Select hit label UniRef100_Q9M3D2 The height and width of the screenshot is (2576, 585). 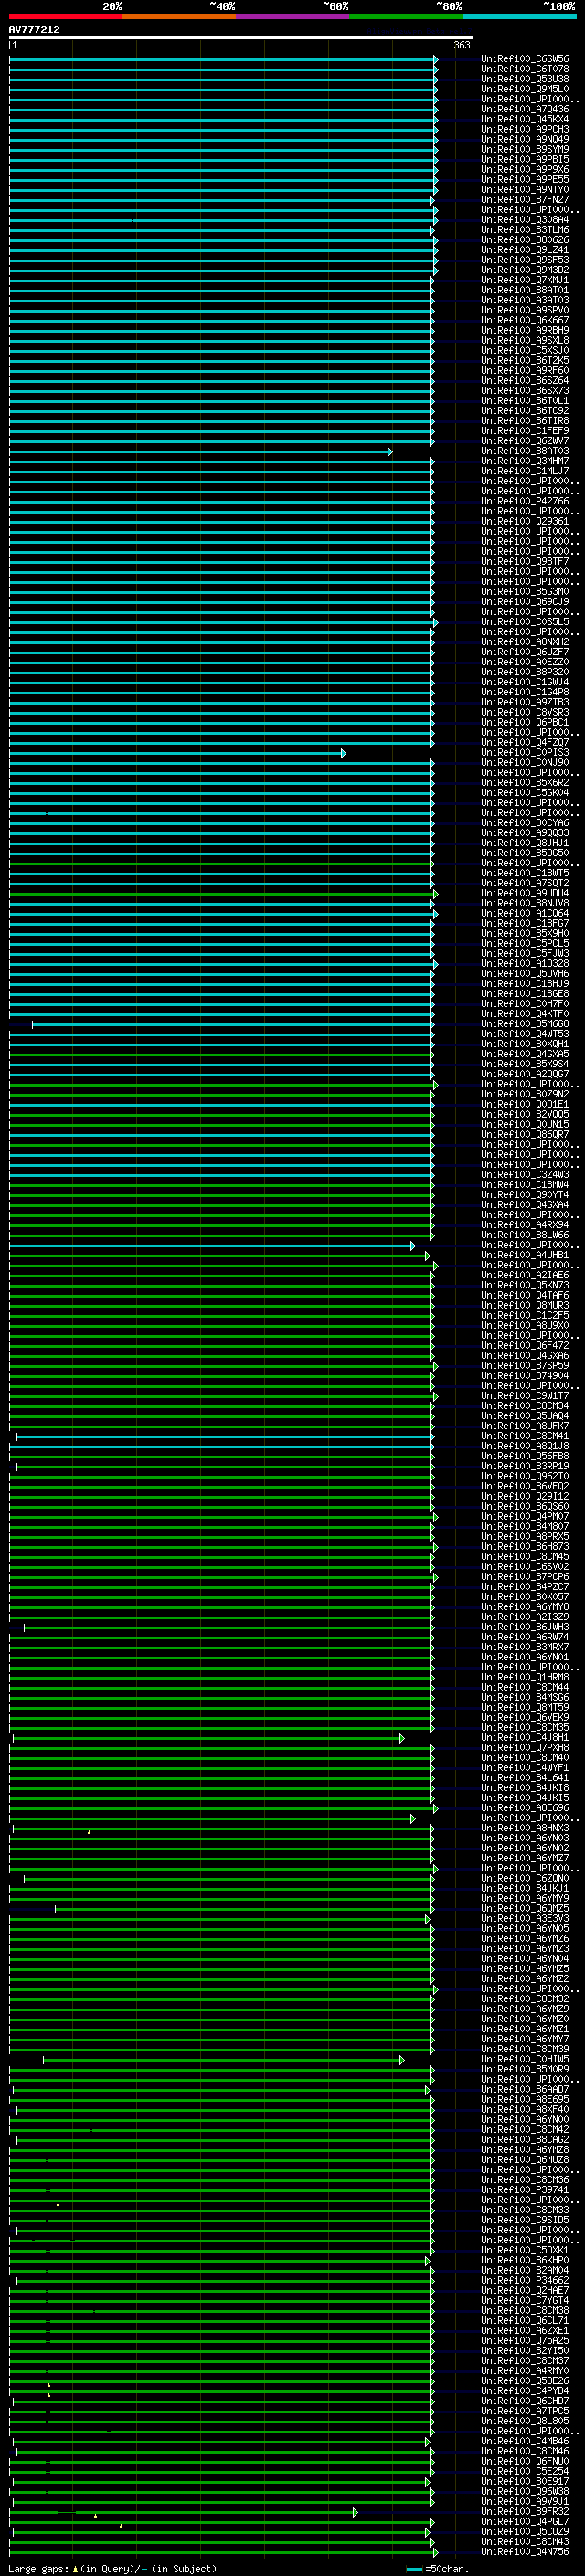tap(525, 270)
